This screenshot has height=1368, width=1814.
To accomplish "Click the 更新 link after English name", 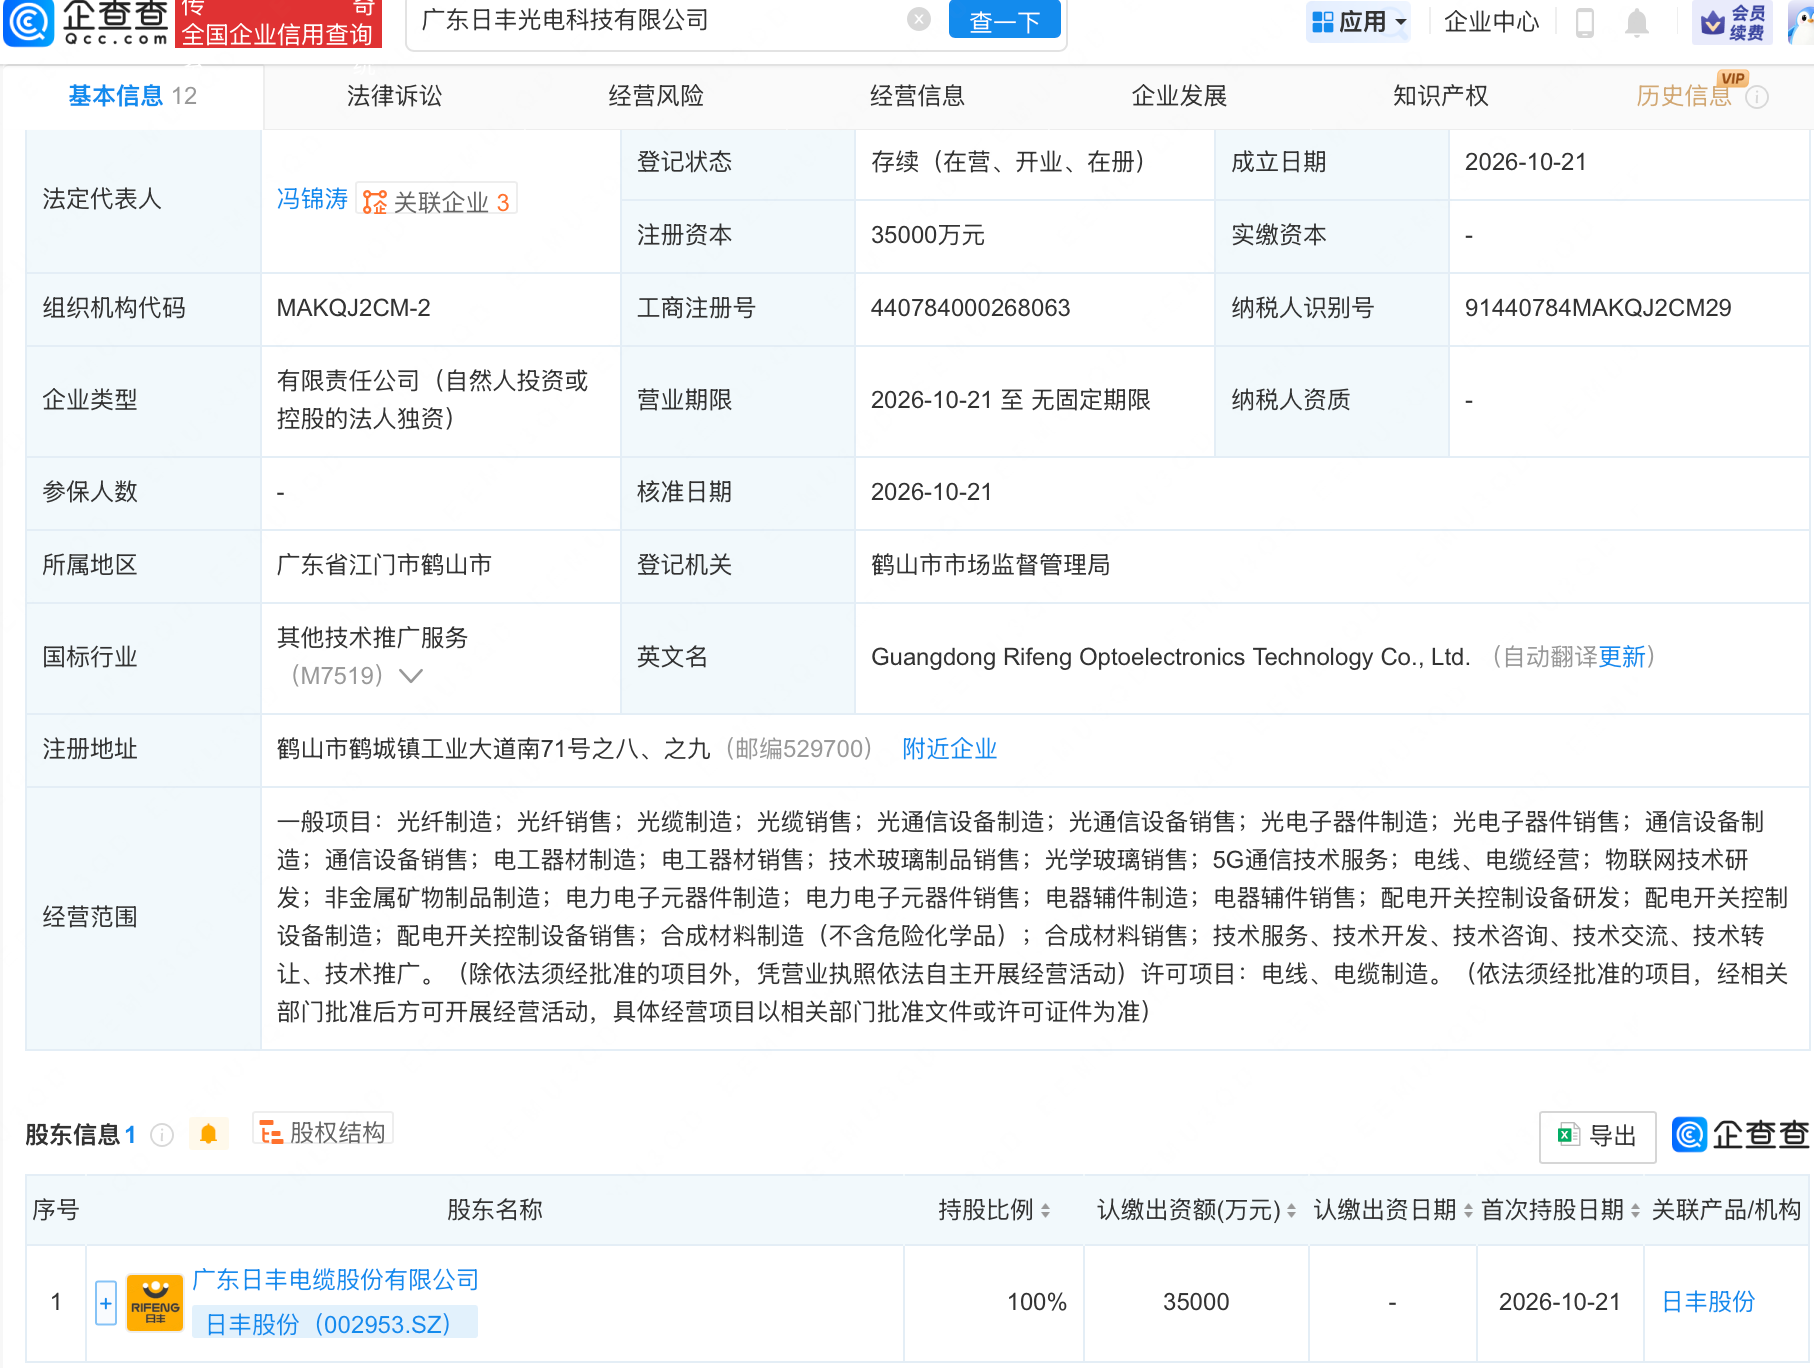I will (1622, 657).
